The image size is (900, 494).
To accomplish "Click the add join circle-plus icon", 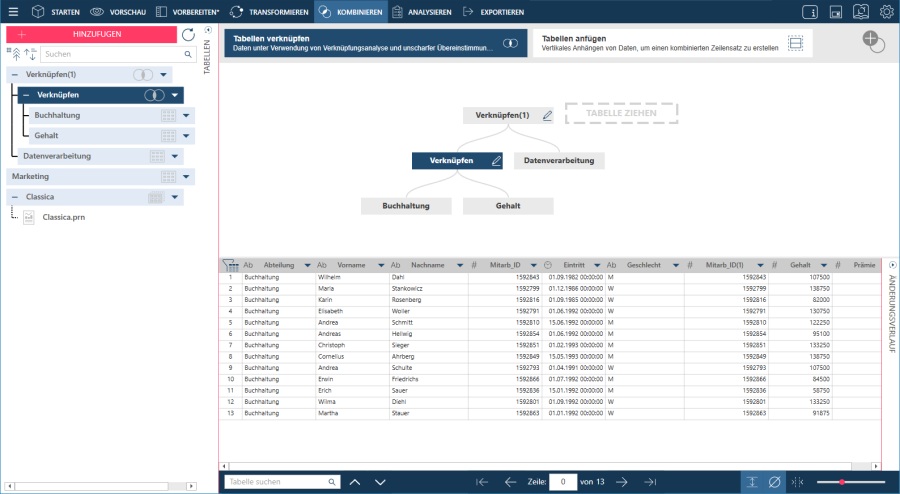I will click(872, 42).
